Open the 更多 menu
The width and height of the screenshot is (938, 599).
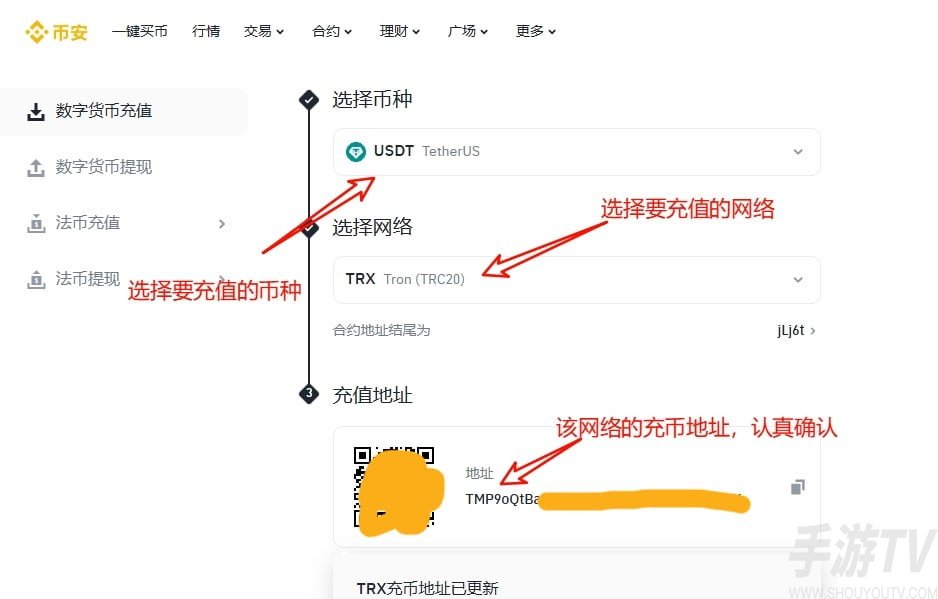(x=535, y=31)
